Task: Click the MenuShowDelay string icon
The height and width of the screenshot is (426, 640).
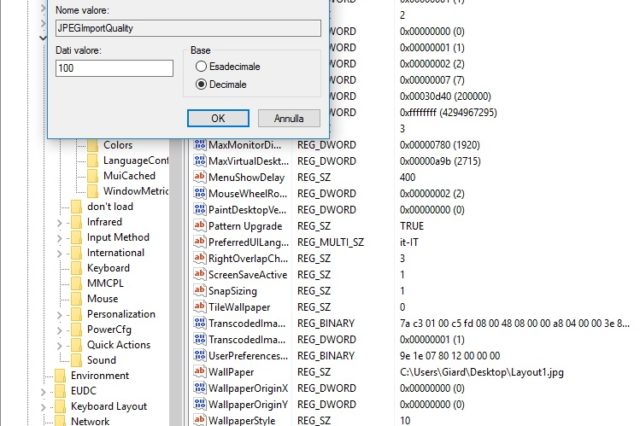Action: (x=200, y=177)
